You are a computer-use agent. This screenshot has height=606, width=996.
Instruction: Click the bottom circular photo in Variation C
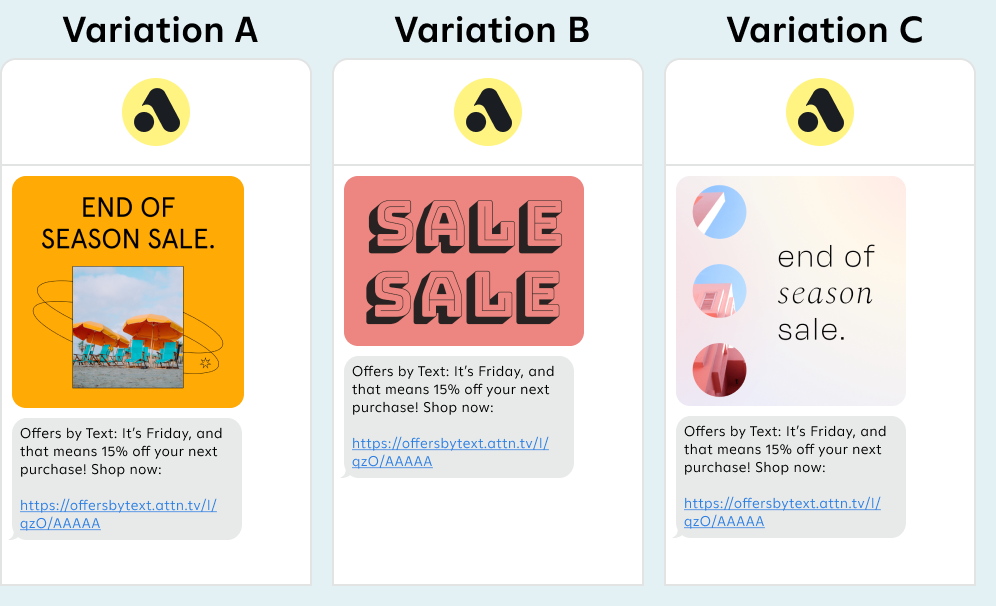tap(720, 370)
